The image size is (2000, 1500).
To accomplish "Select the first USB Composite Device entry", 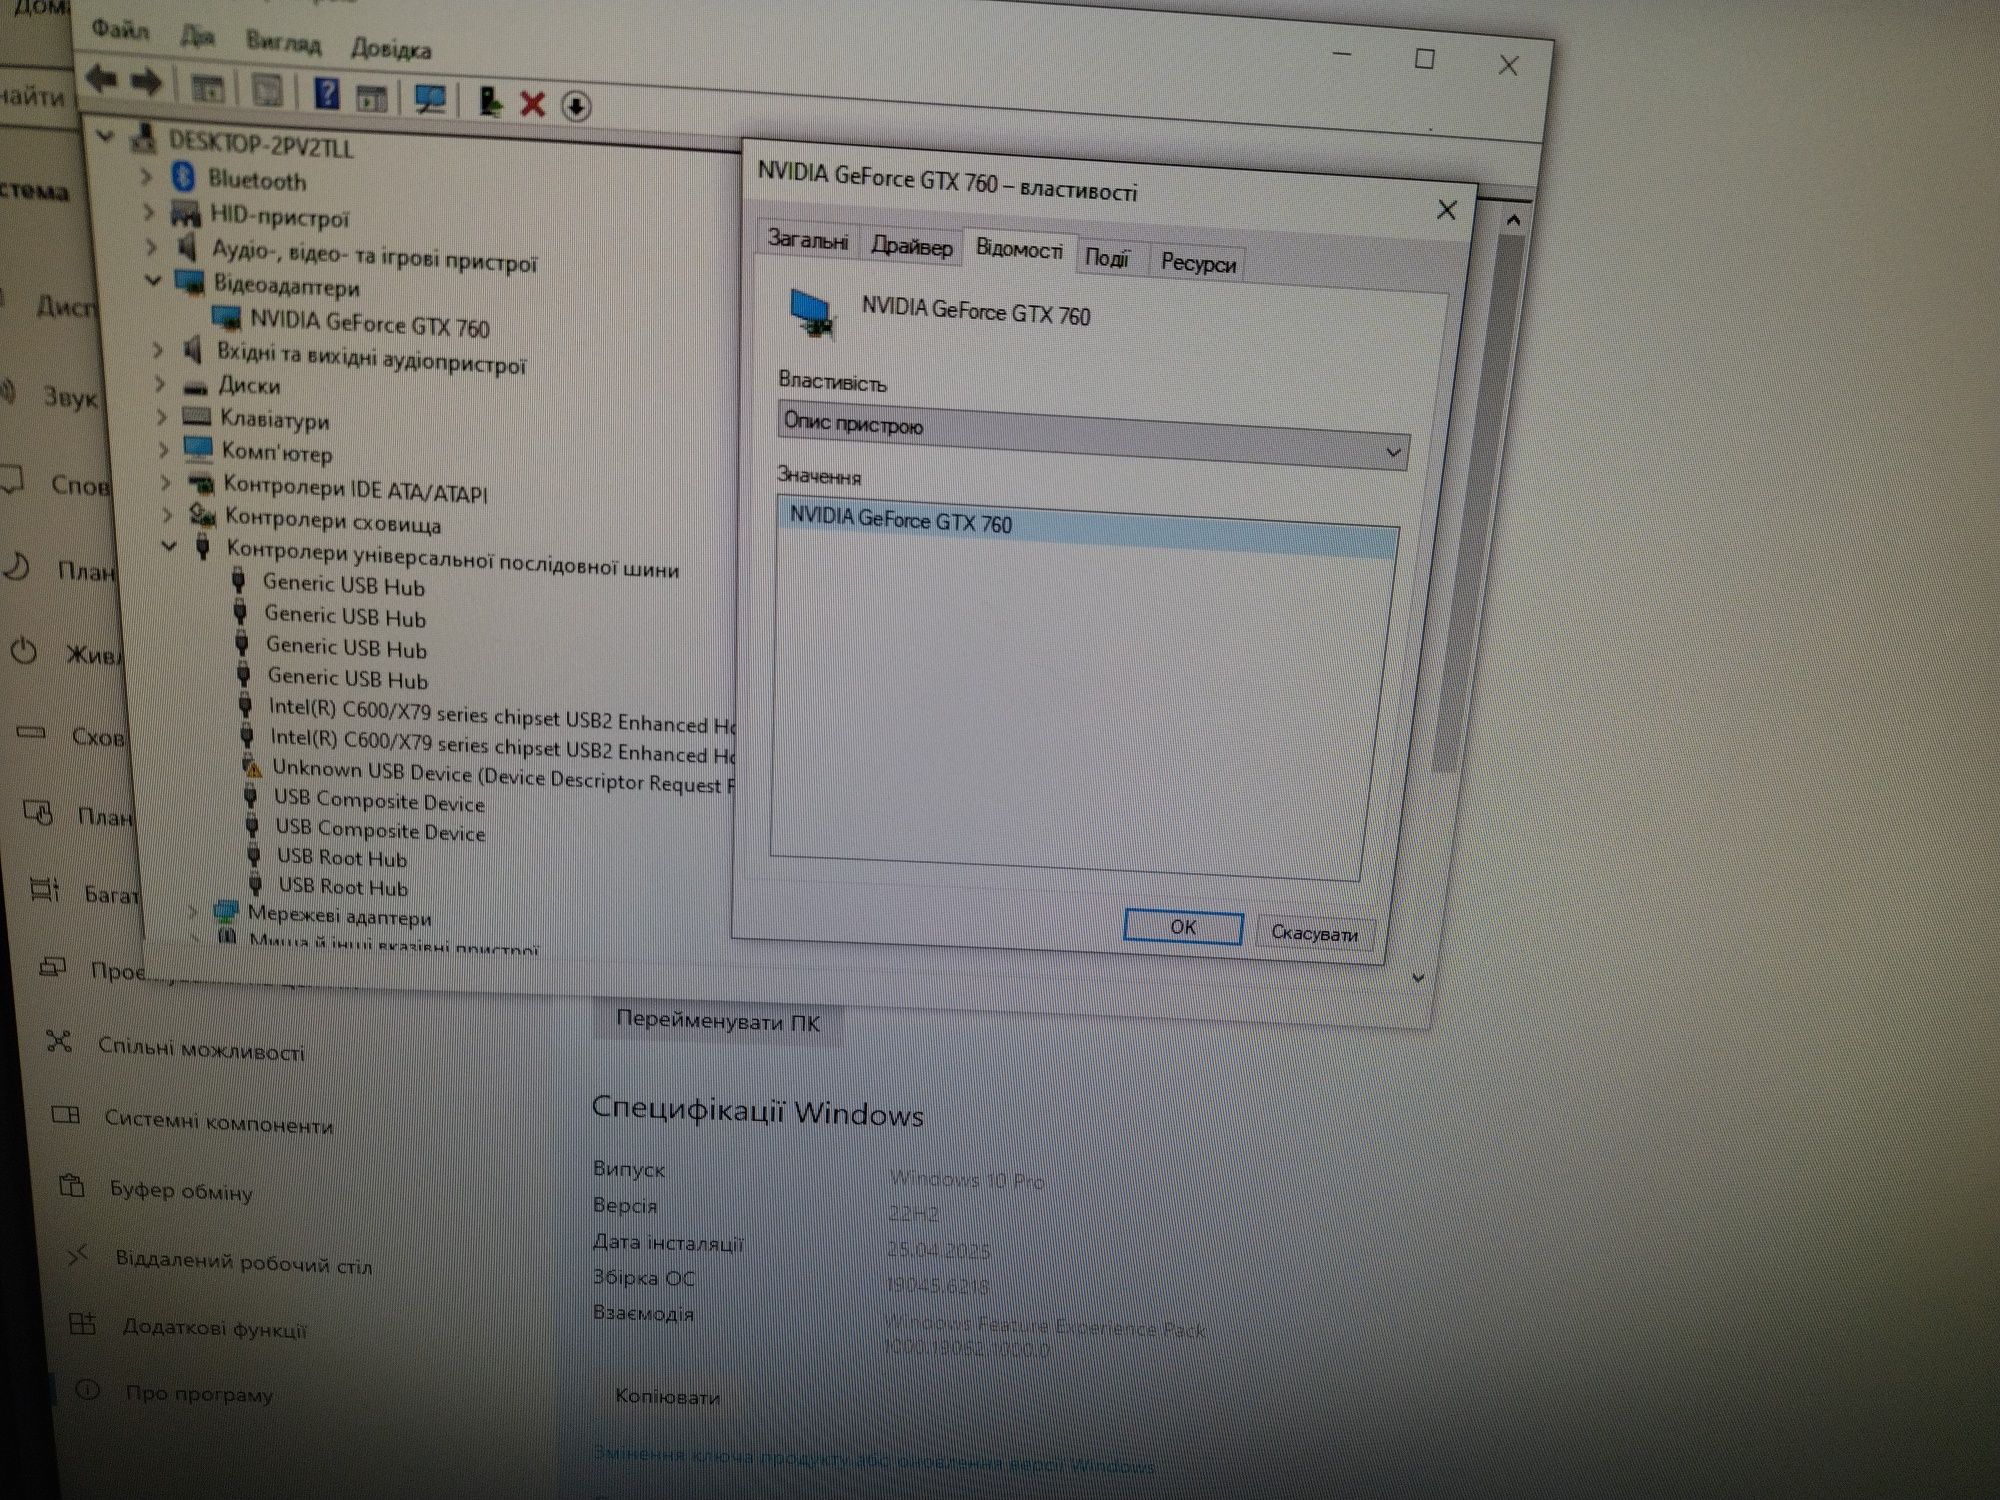I will (x=380, y=801).
